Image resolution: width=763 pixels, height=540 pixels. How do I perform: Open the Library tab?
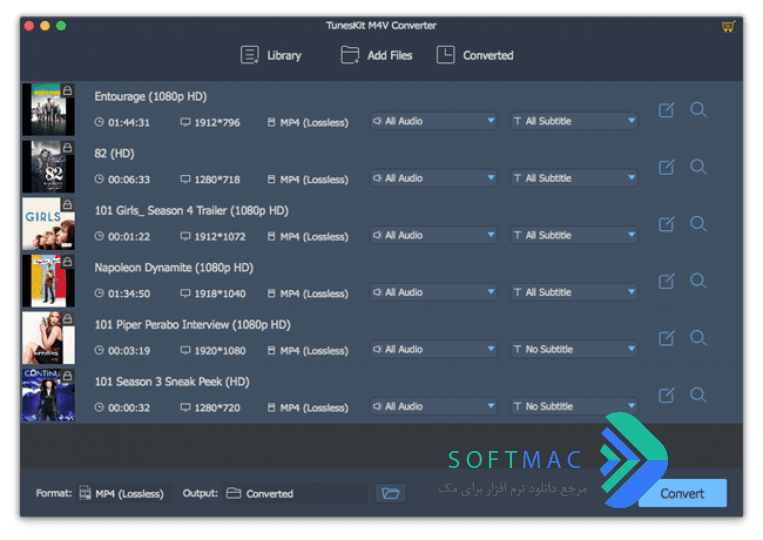click(271, 55)
